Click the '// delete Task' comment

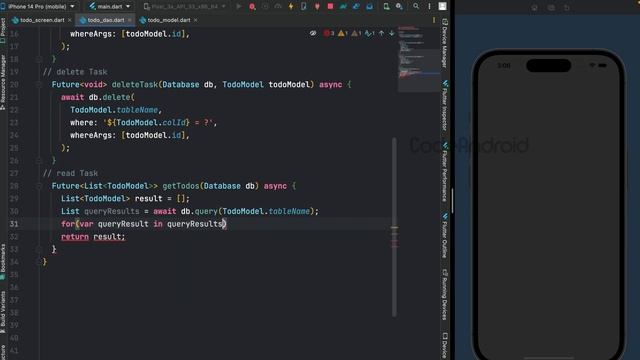click(x=75, y=72)
